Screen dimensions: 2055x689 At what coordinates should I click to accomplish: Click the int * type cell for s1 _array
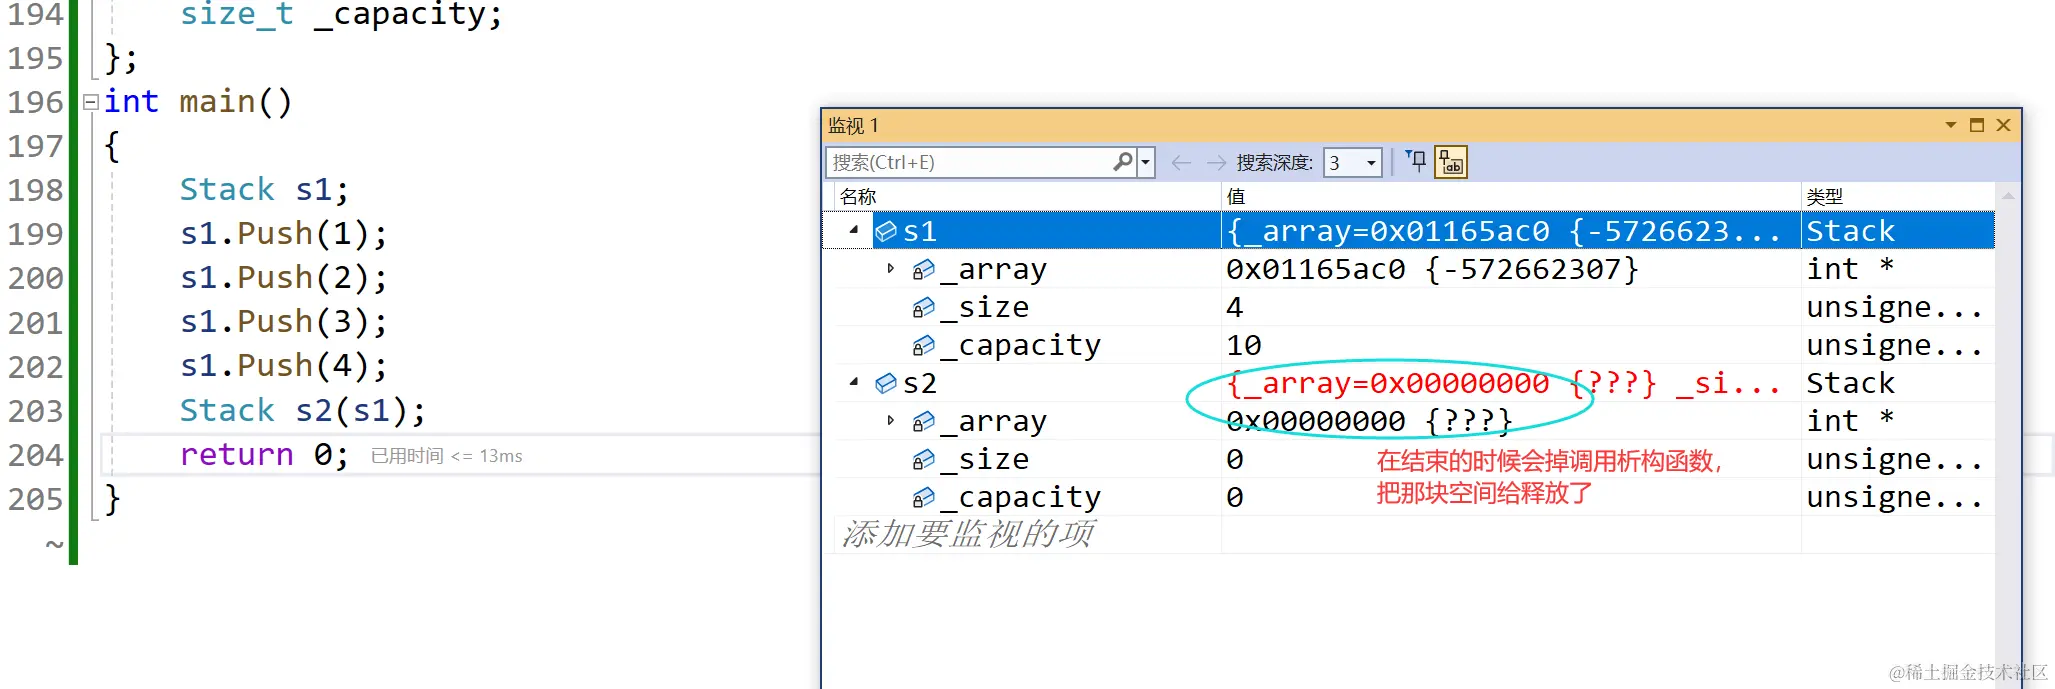(1850, 269)
